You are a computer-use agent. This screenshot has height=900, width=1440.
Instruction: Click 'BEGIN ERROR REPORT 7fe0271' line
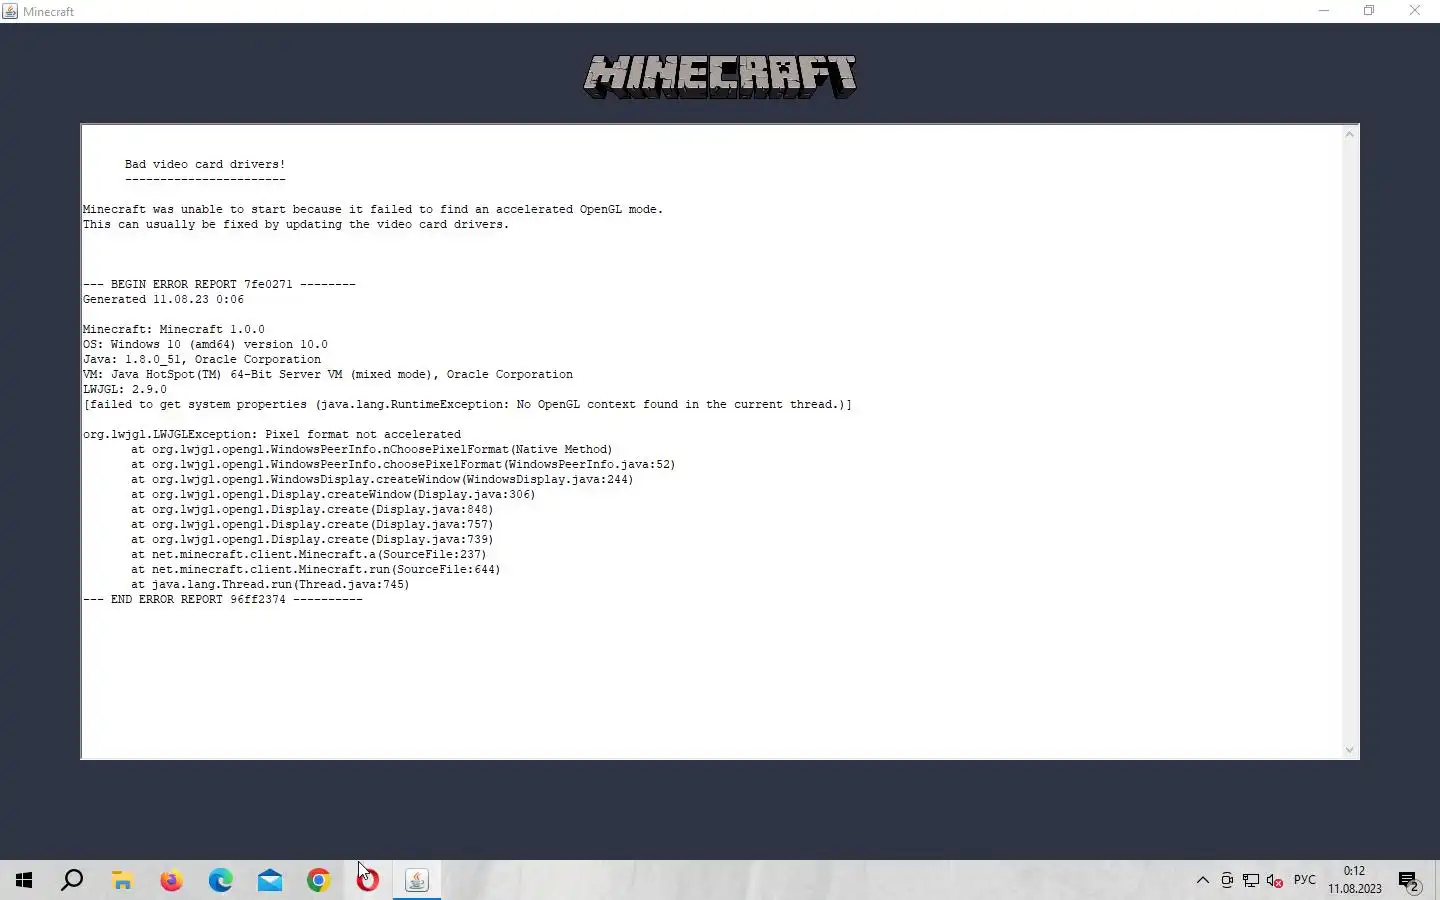(x=219, y=284)
